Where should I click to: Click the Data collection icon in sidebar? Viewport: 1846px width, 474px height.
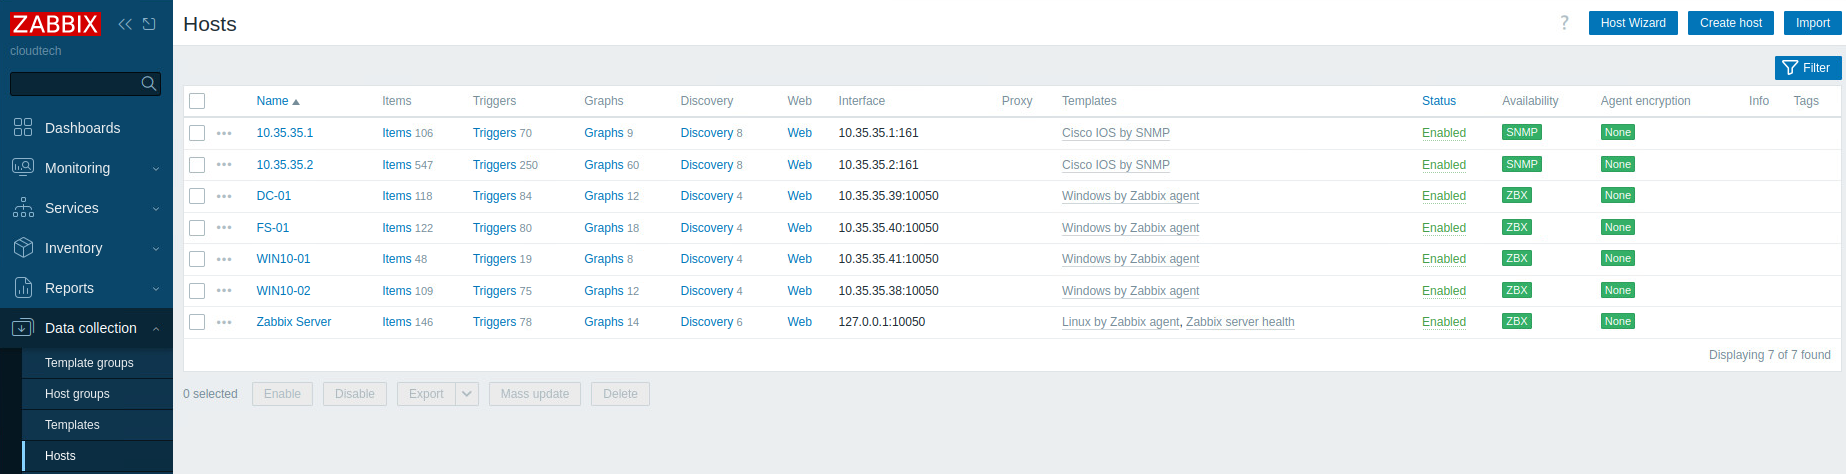[23, 327]
